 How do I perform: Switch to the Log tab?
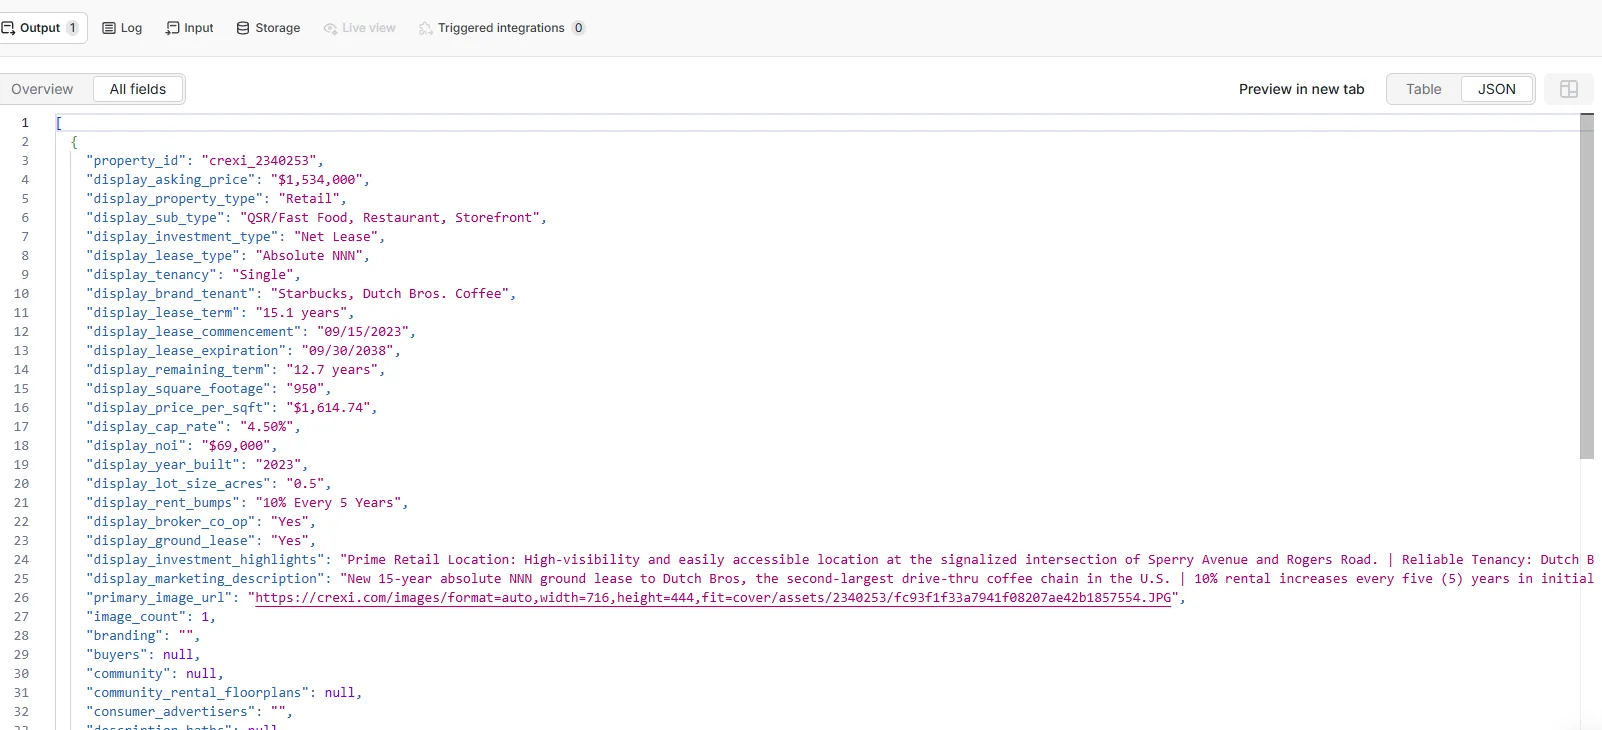(x=122, y=28)
